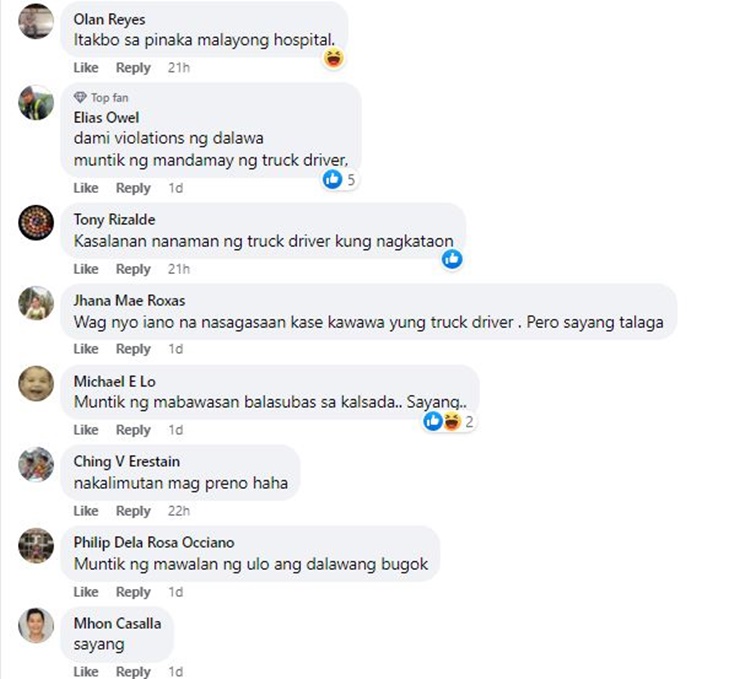Screen dimensions: 750x679
Task: Open Jhana Mae Roxas' profile picture
Action: click(36, 303)
